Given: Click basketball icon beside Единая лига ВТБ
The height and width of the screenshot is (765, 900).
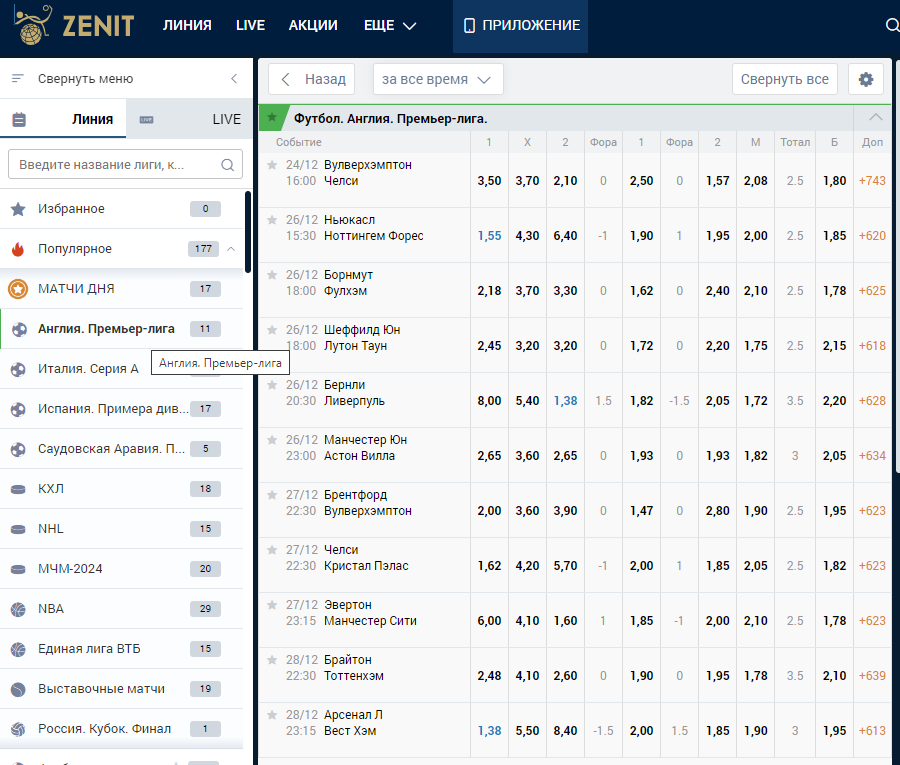Looking at the screenshot, I should click(x=18, y=649).
